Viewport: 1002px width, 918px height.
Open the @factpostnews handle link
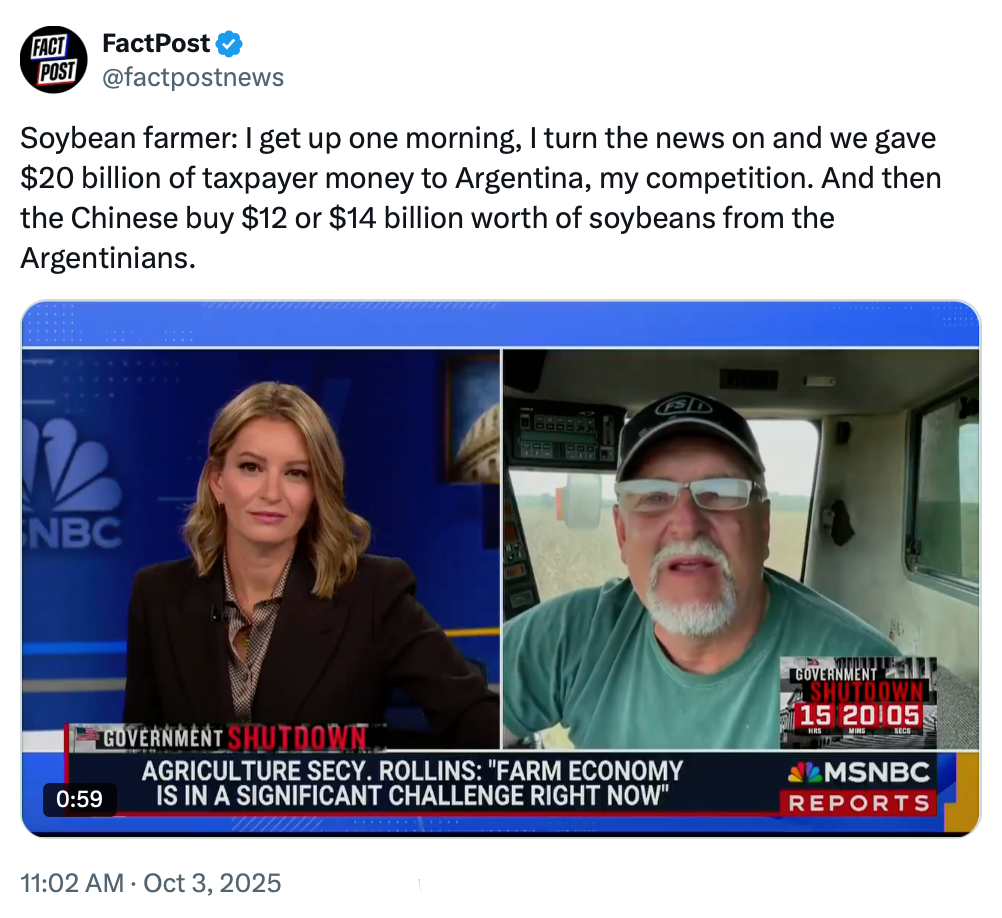[x=193, y=77]
